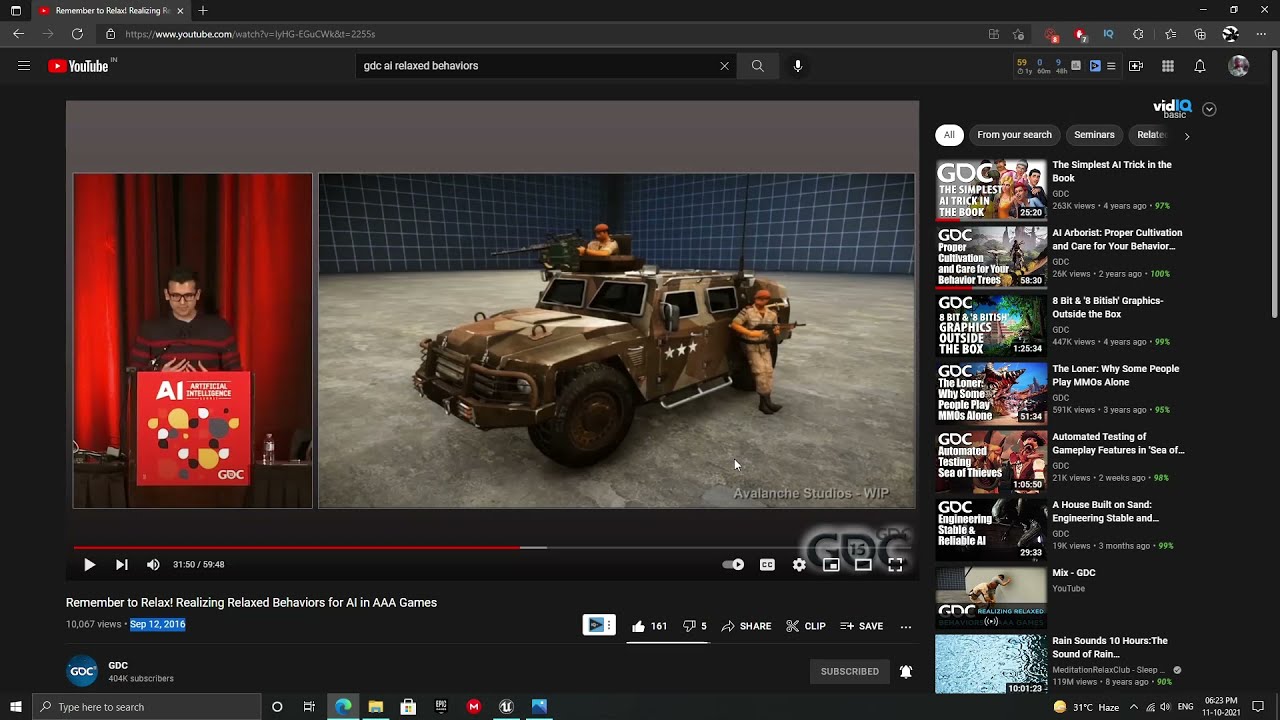Screen dimensions: 1280x720
Task: Skip to the next video
Action: coord(121,565)
